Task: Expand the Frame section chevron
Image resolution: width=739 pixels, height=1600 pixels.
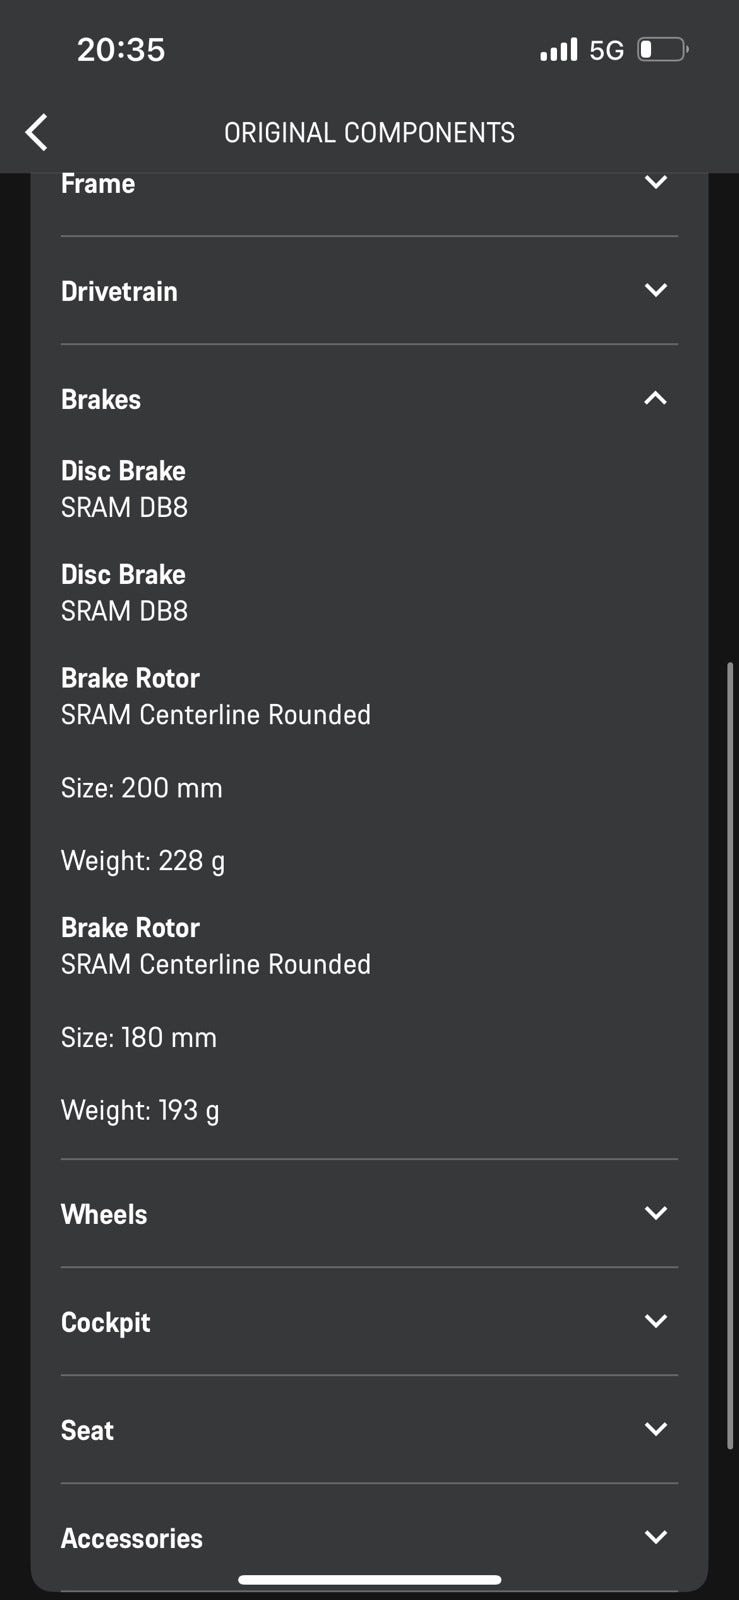Action: pyautogui.click(x=655, y=183)
